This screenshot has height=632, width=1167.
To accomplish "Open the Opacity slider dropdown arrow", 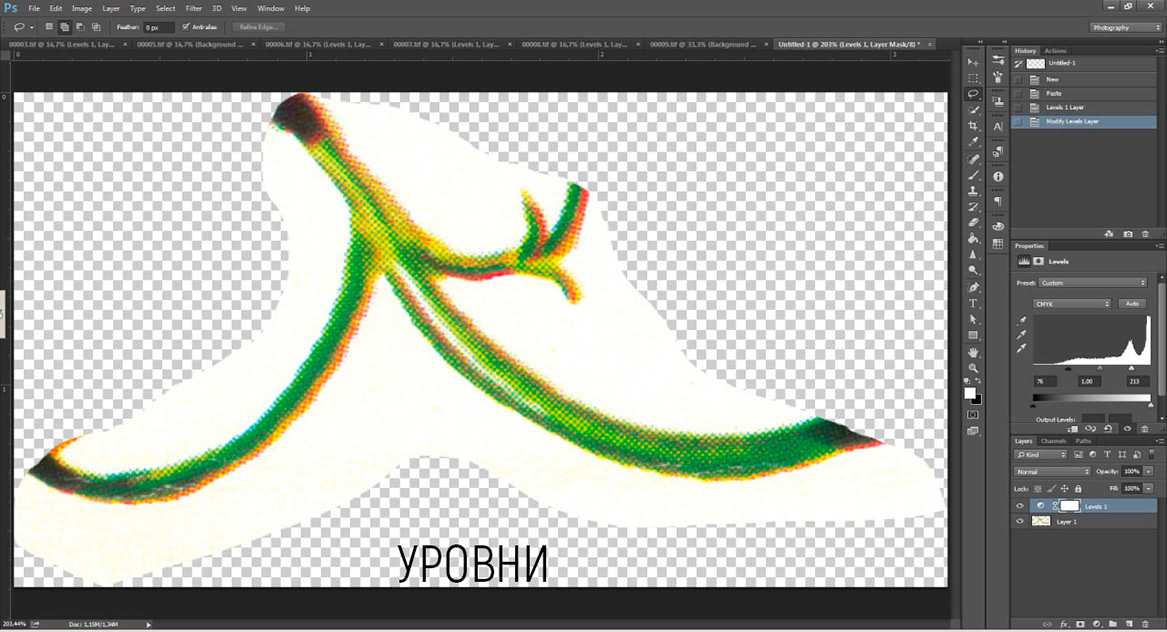I will (x=1148, y=471).
